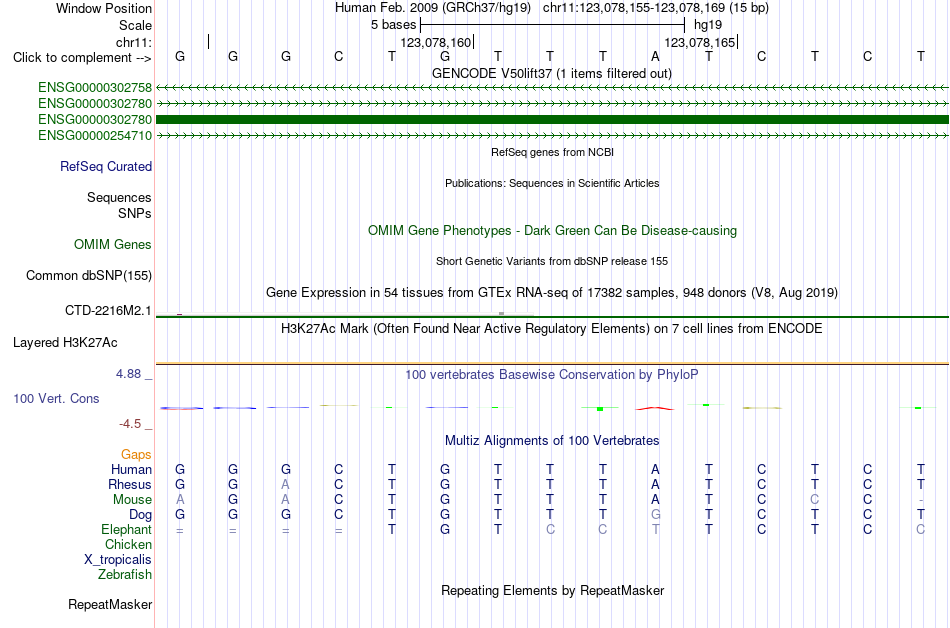Open the OMIM Gene Phenotypes track title
950x628 pixels.
pos(552,231)
